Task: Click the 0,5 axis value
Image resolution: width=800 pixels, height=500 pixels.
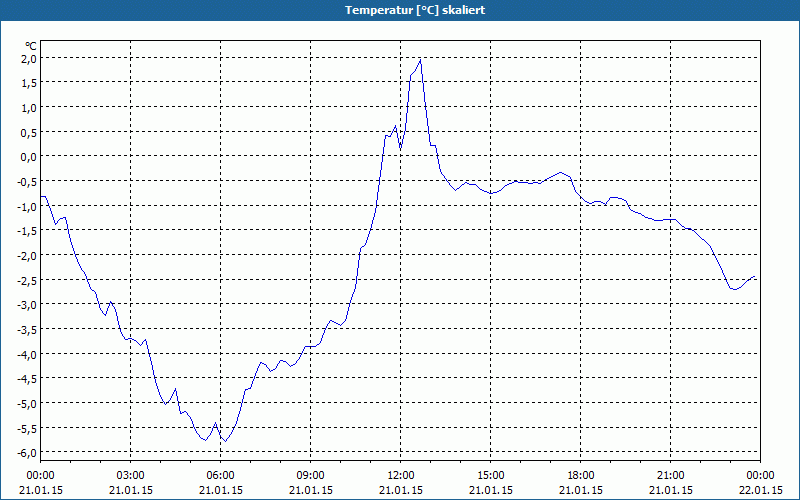Action: coord(30,132)
